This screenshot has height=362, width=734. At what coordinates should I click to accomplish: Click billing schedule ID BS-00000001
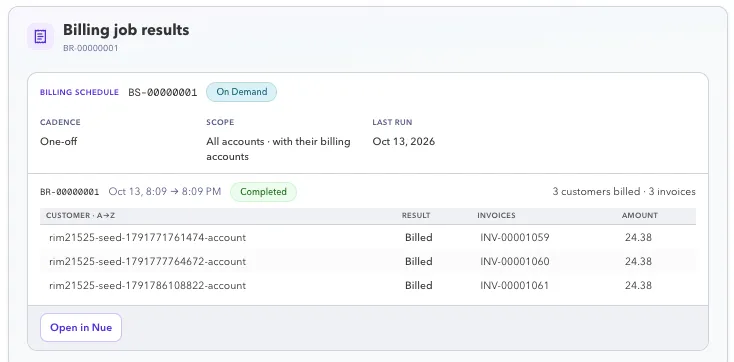point(163,92)
